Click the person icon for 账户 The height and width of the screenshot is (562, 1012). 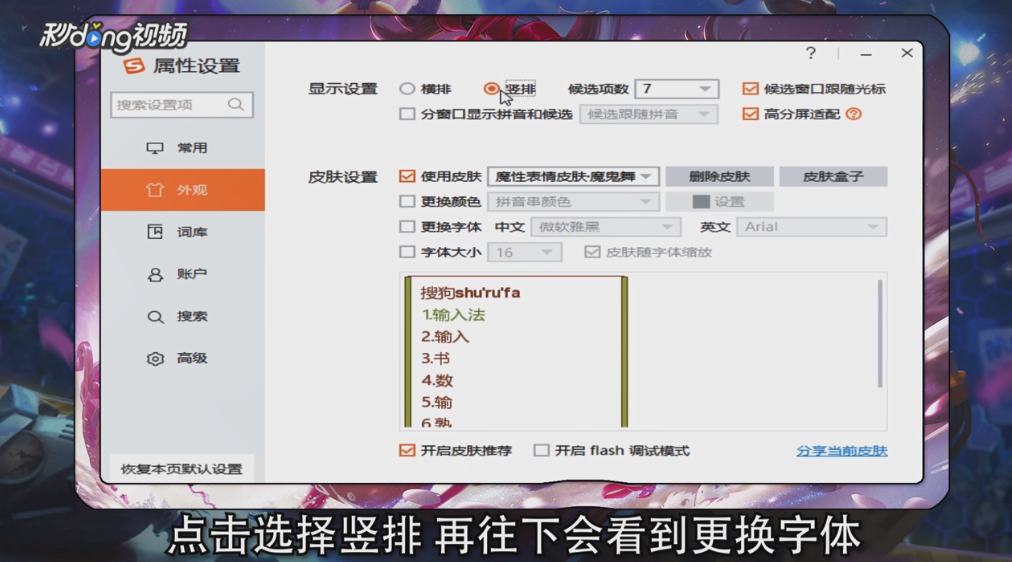tap(155, 274)
